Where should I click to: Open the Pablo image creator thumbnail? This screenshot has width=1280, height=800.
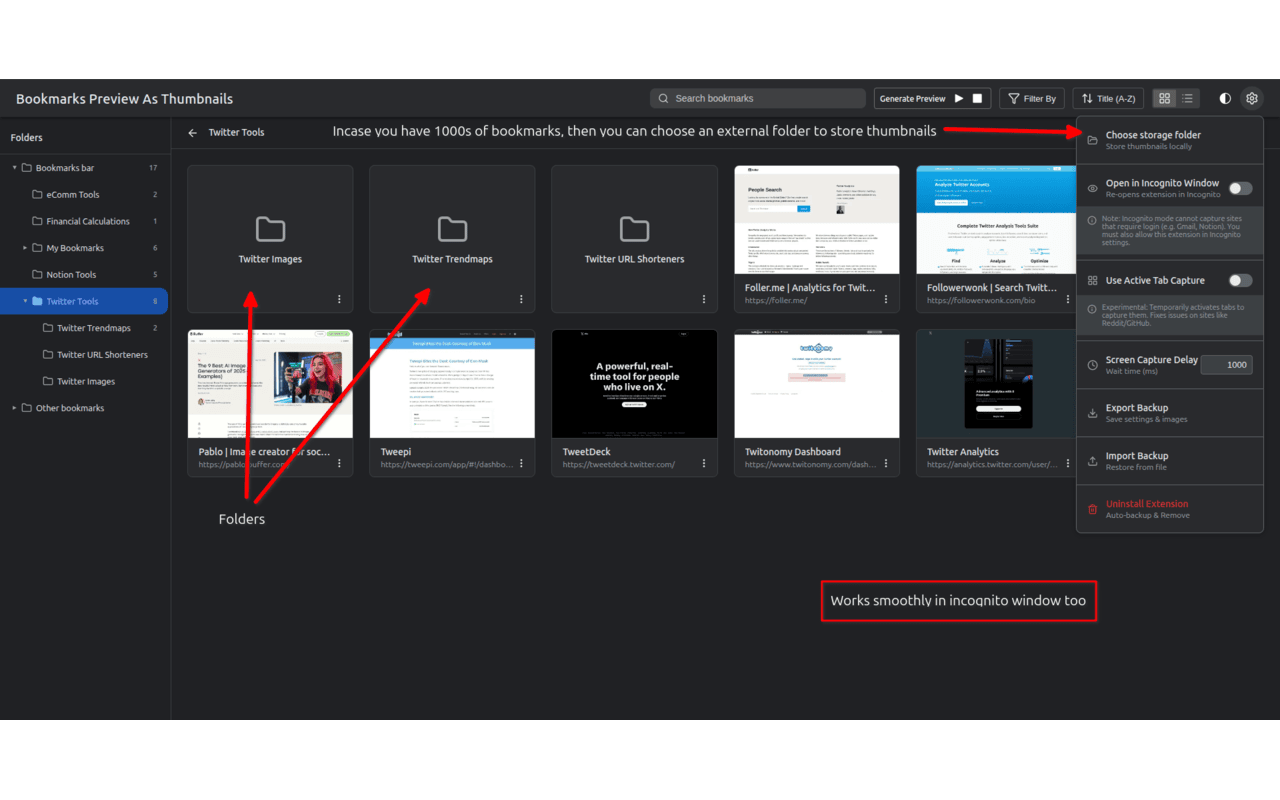tap(270, 384)
